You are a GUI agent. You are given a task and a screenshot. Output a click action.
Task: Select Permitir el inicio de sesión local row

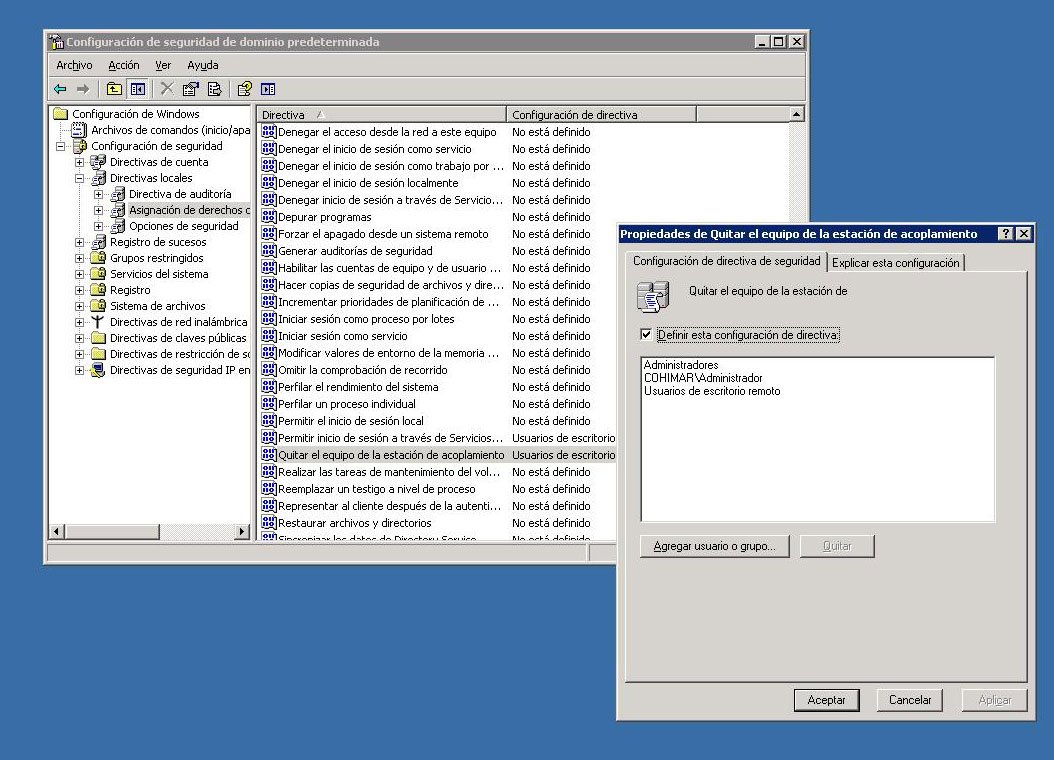click(438, 421)
